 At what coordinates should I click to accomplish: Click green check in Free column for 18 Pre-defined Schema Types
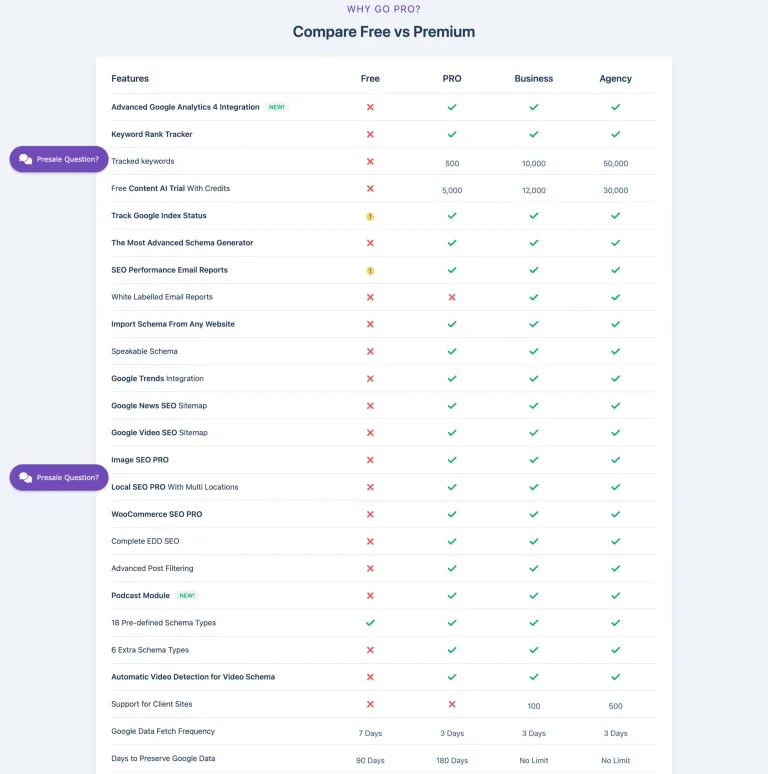click(x=370, y=622)
